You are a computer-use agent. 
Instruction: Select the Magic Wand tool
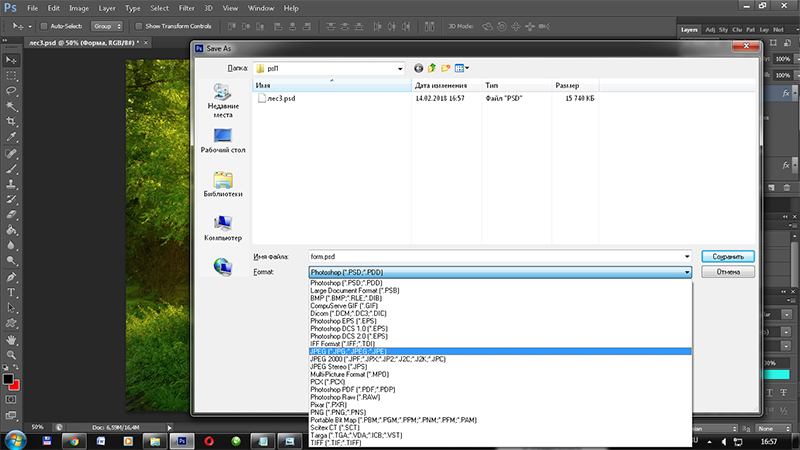11,106
